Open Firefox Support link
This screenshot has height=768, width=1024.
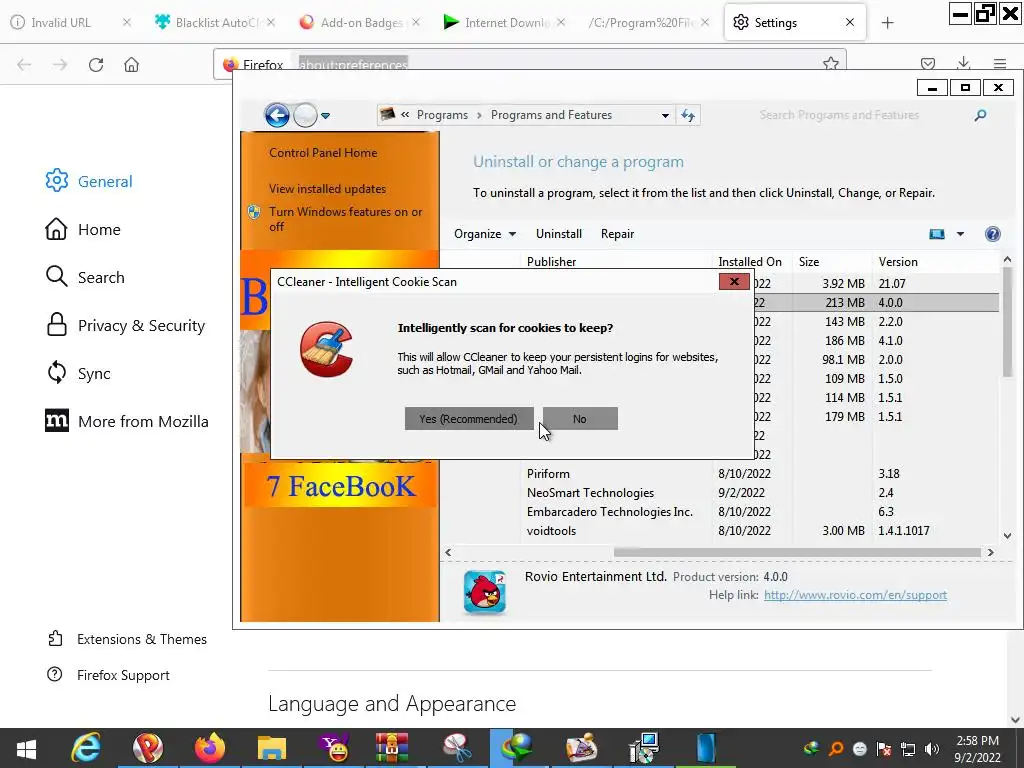108,675
